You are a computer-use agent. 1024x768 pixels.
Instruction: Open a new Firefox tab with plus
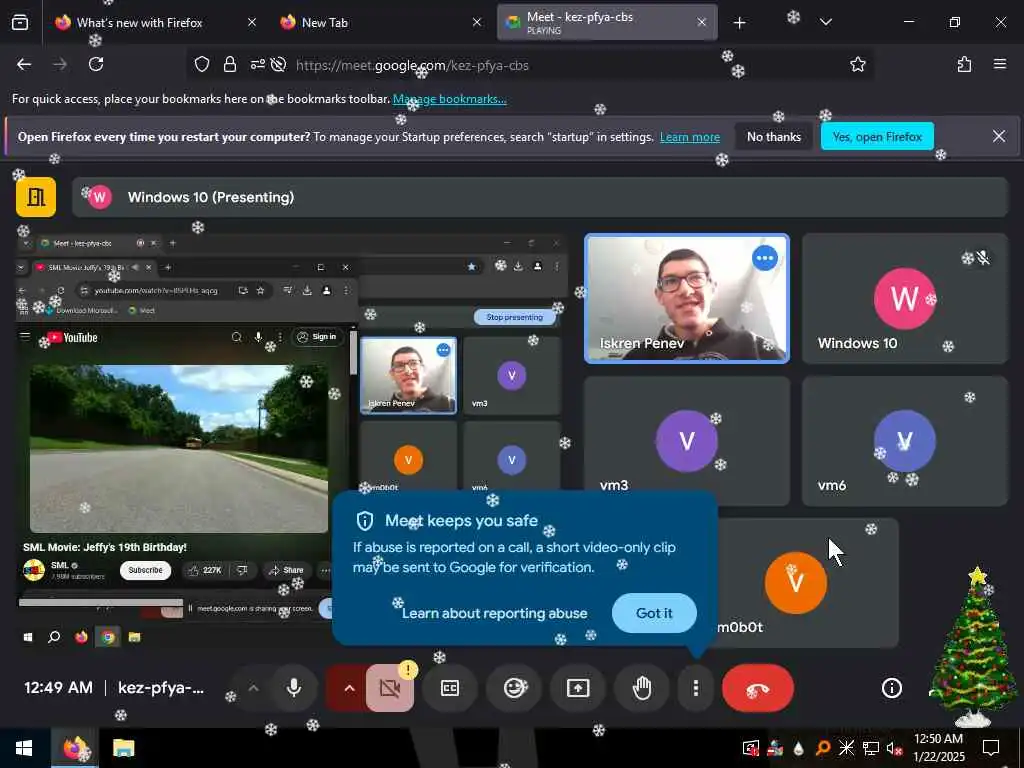coord(739,23)
